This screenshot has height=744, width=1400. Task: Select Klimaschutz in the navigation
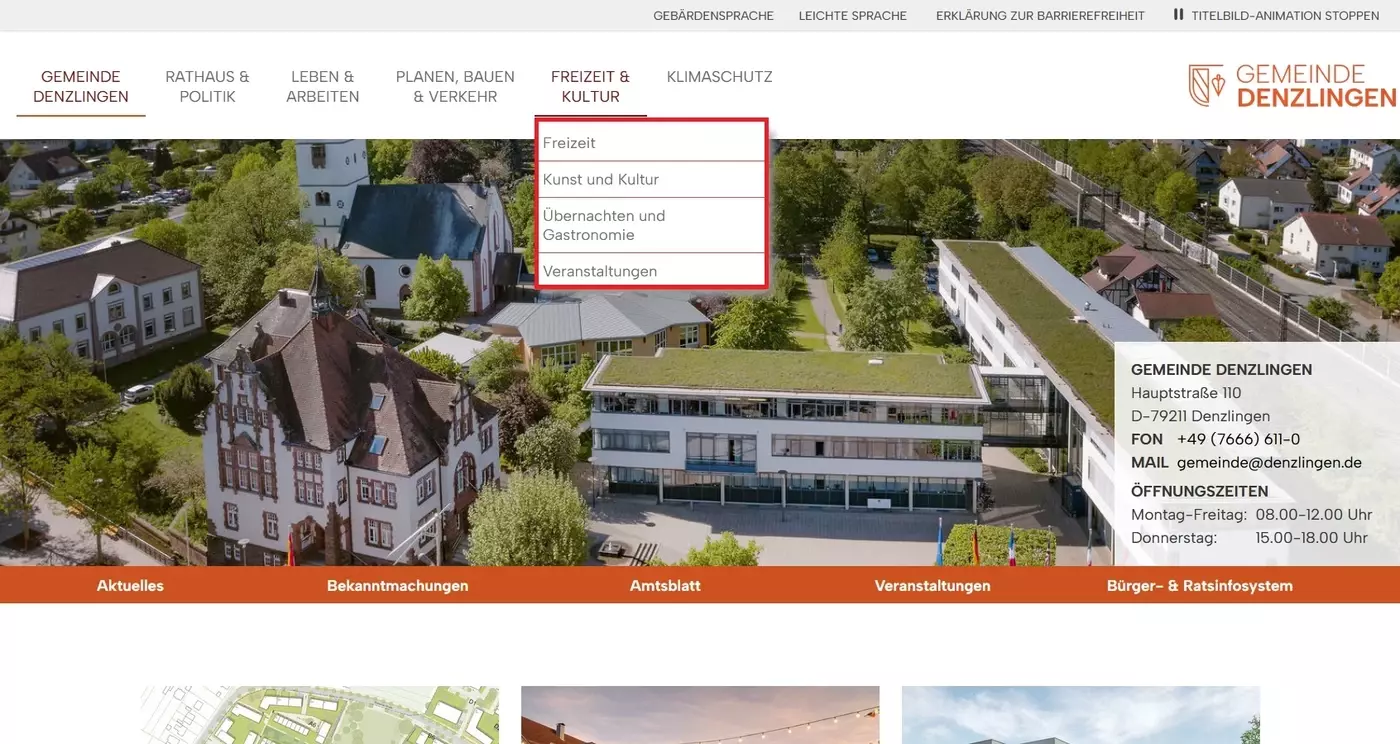(719, 76)
